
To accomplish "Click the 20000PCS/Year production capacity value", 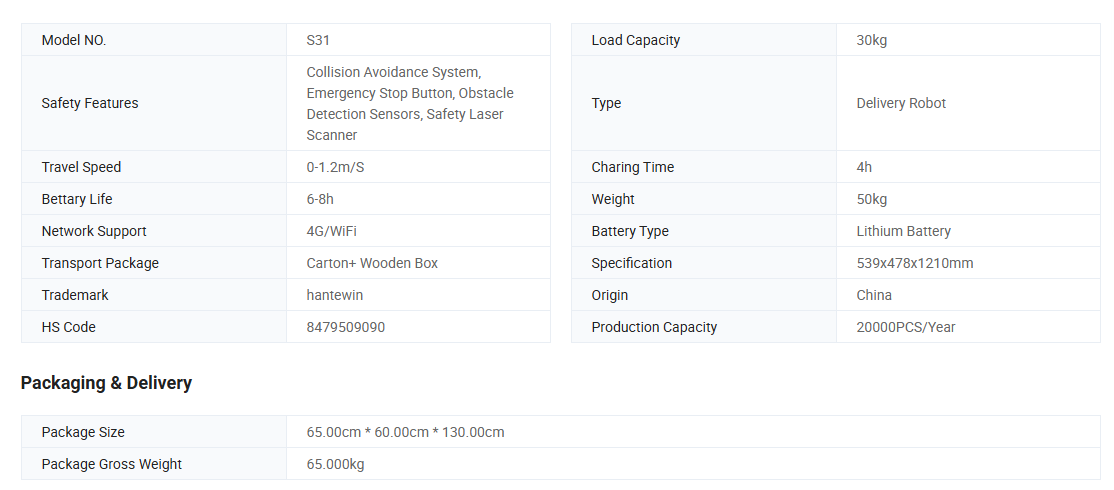I will point(905,327).
